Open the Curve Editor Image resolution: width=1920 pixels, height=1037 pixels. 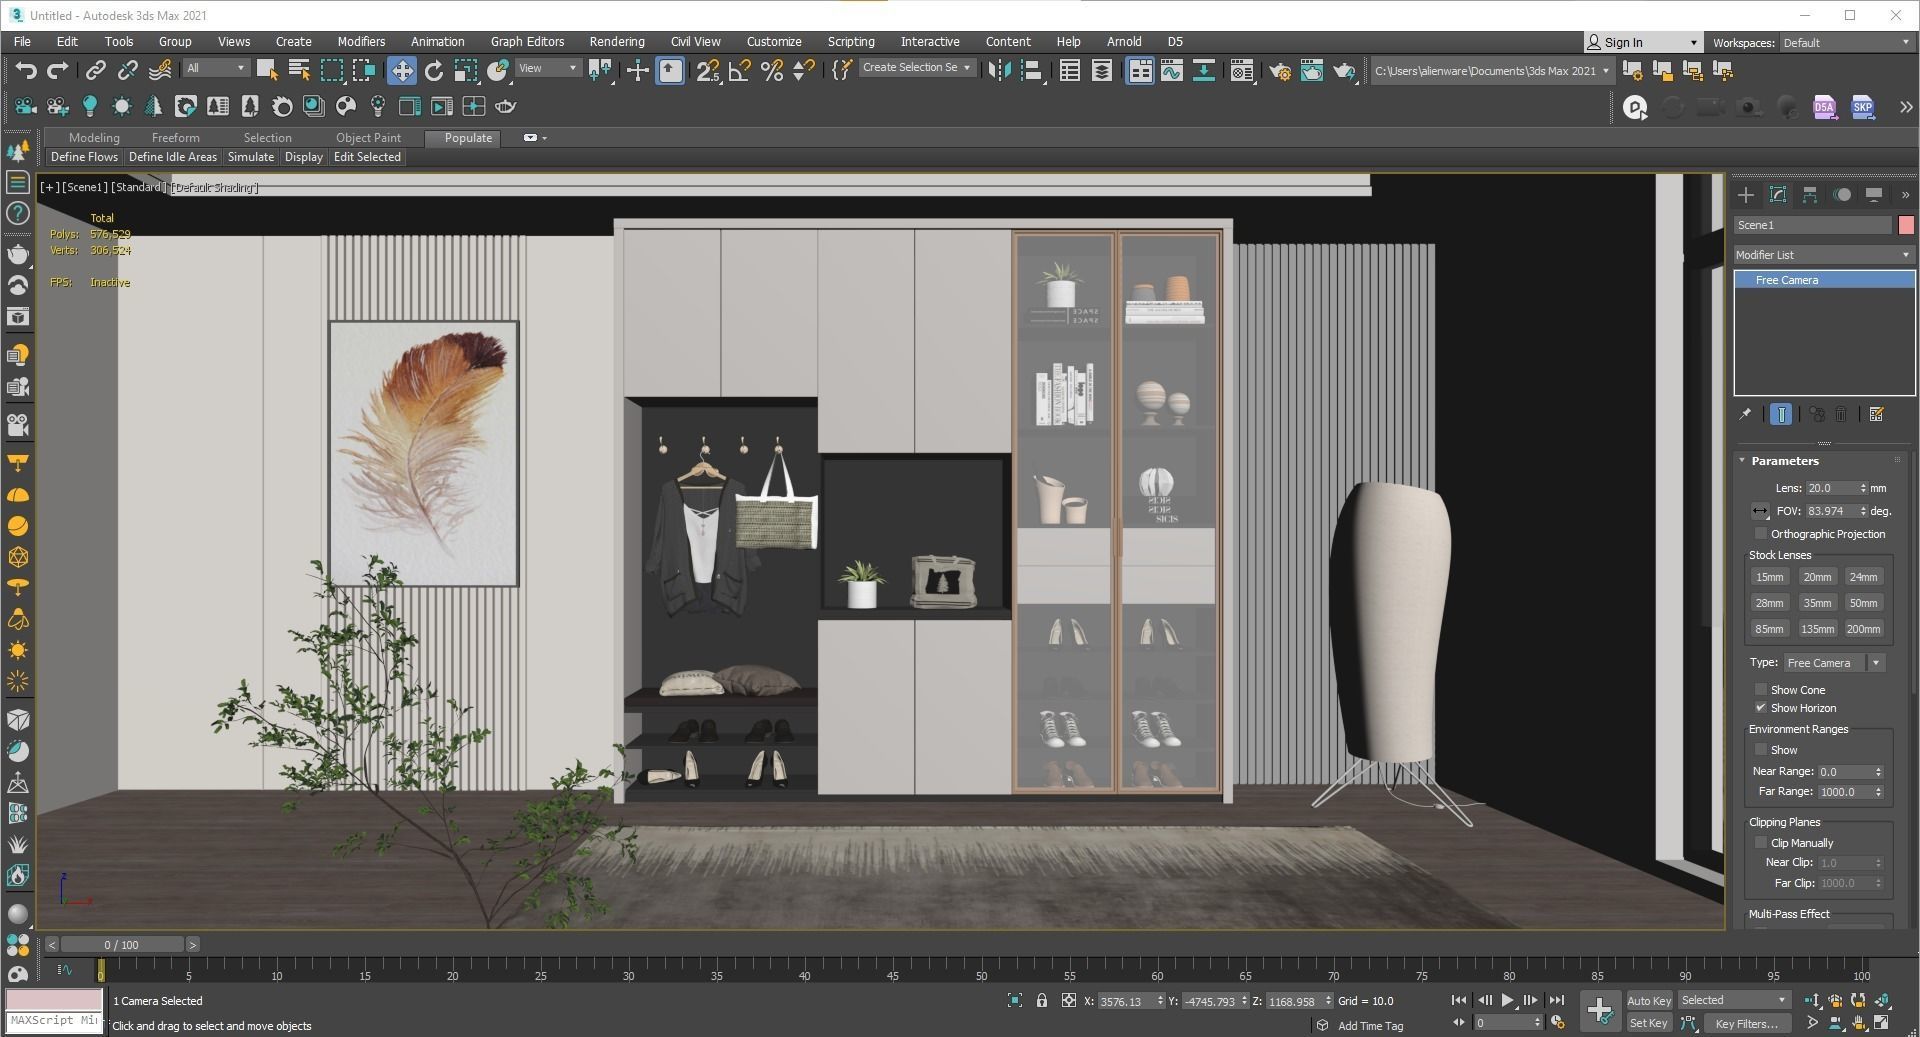(x=1172, y=70)
